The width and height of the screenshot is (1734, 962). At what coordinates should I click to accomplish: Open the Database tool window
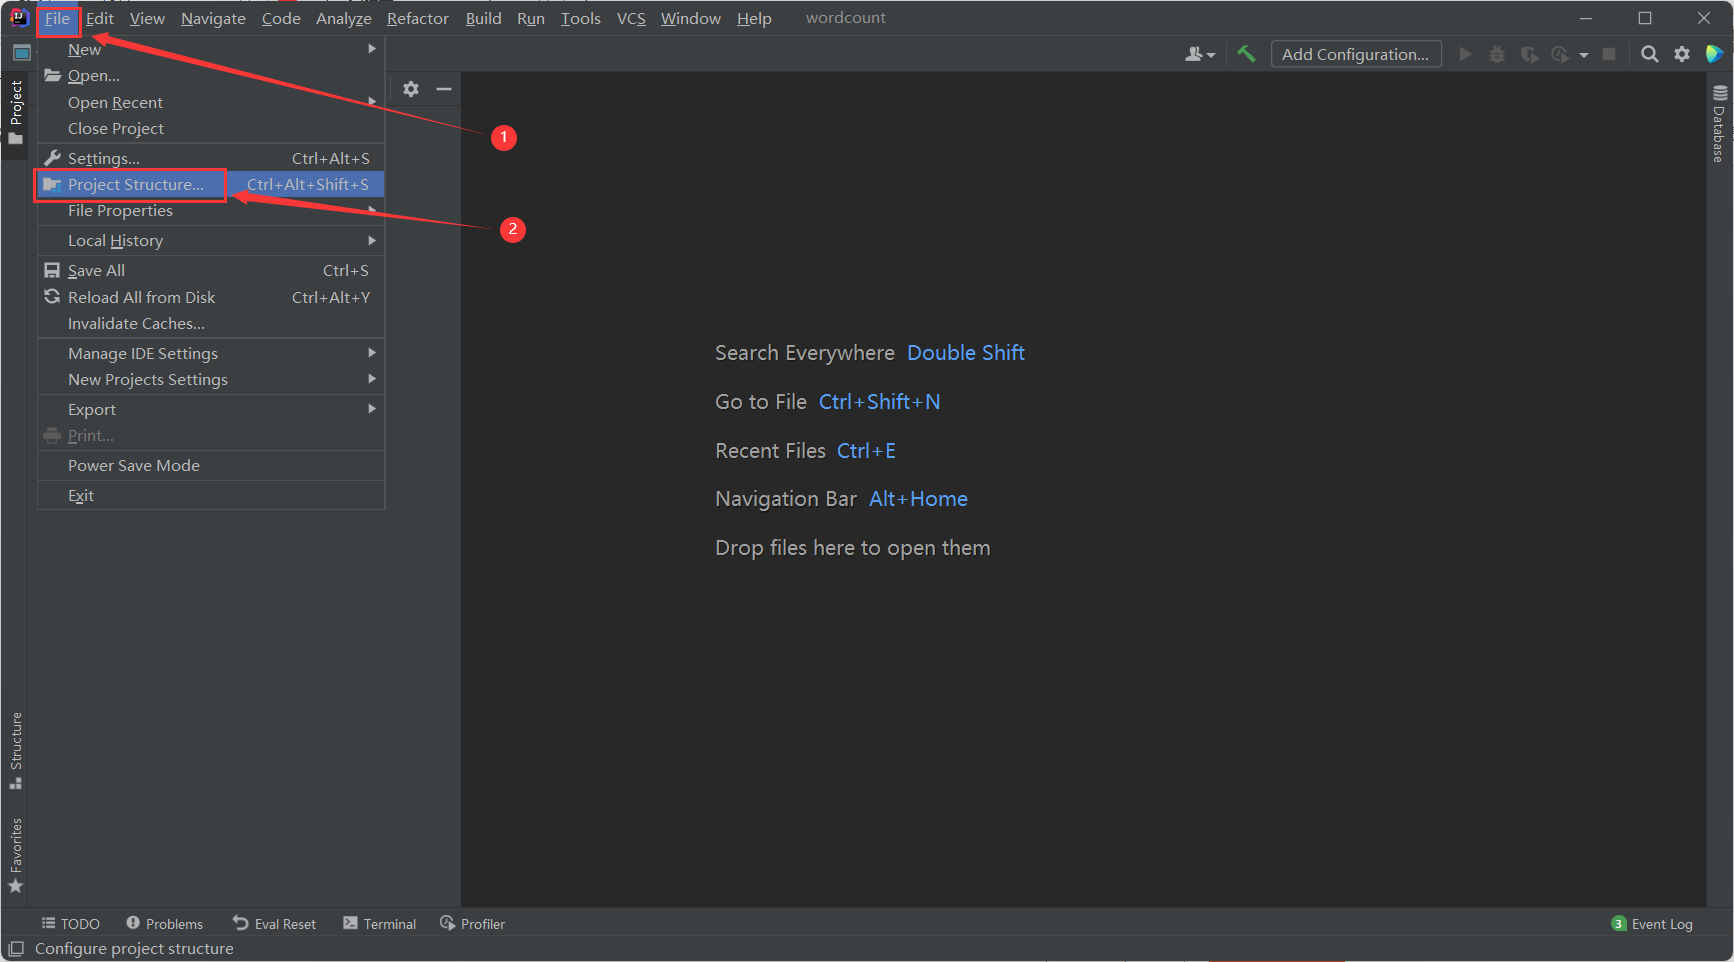click(x=1719, y=124)
